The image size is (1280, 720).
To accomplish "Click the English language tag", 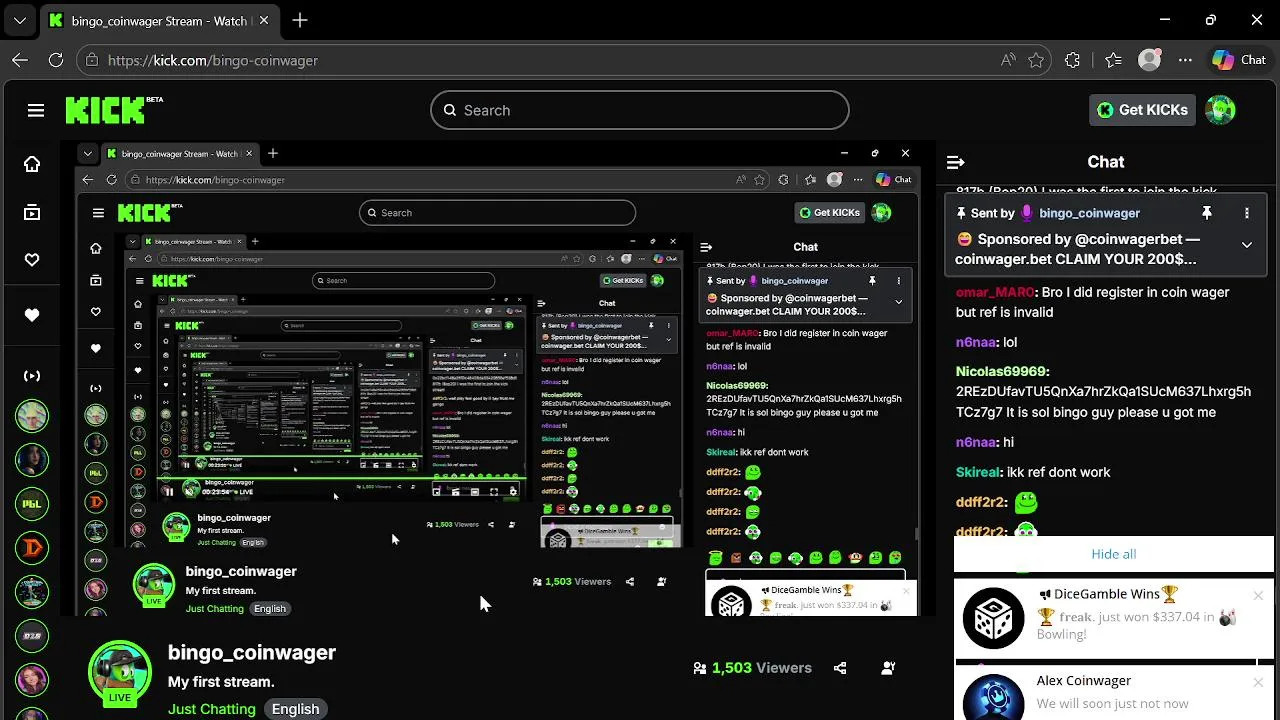I will 296,709.
